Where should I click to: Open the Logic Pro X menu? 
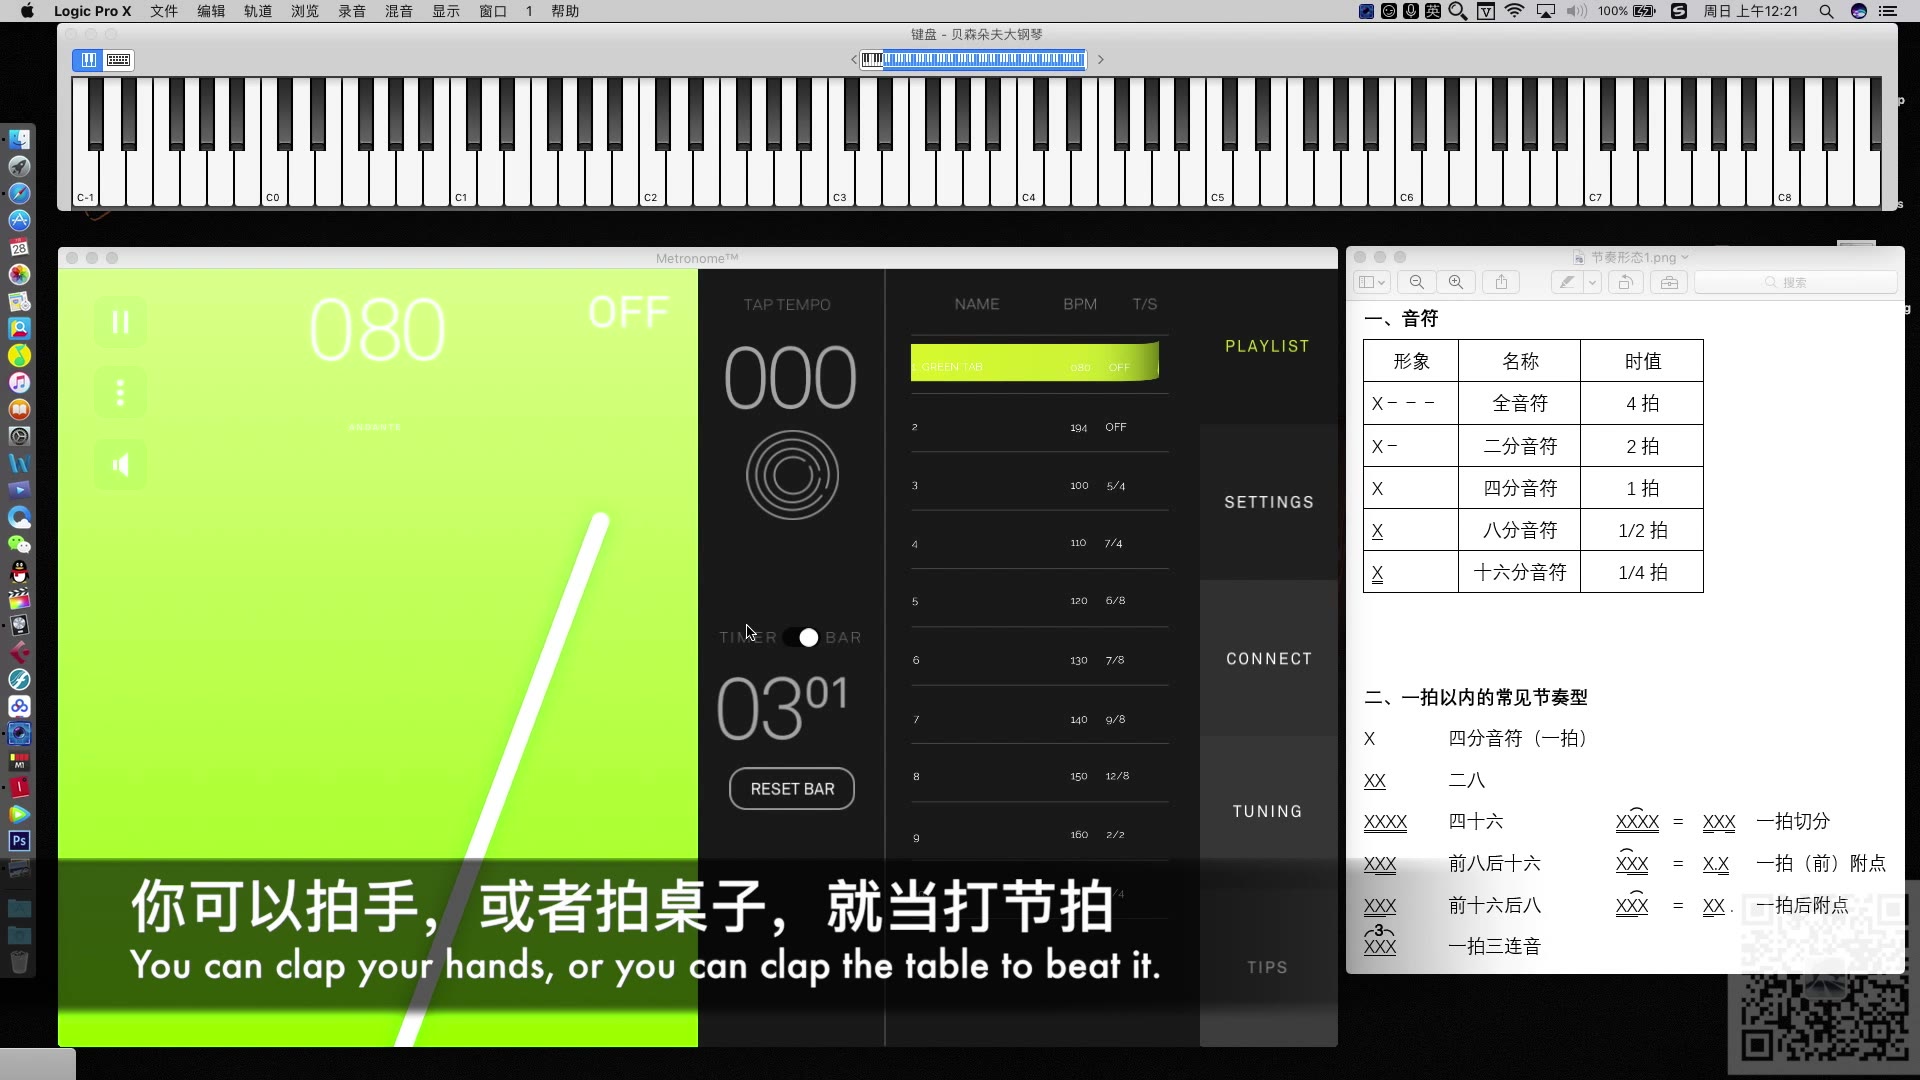pyautogui.click(x=92, y=11)
